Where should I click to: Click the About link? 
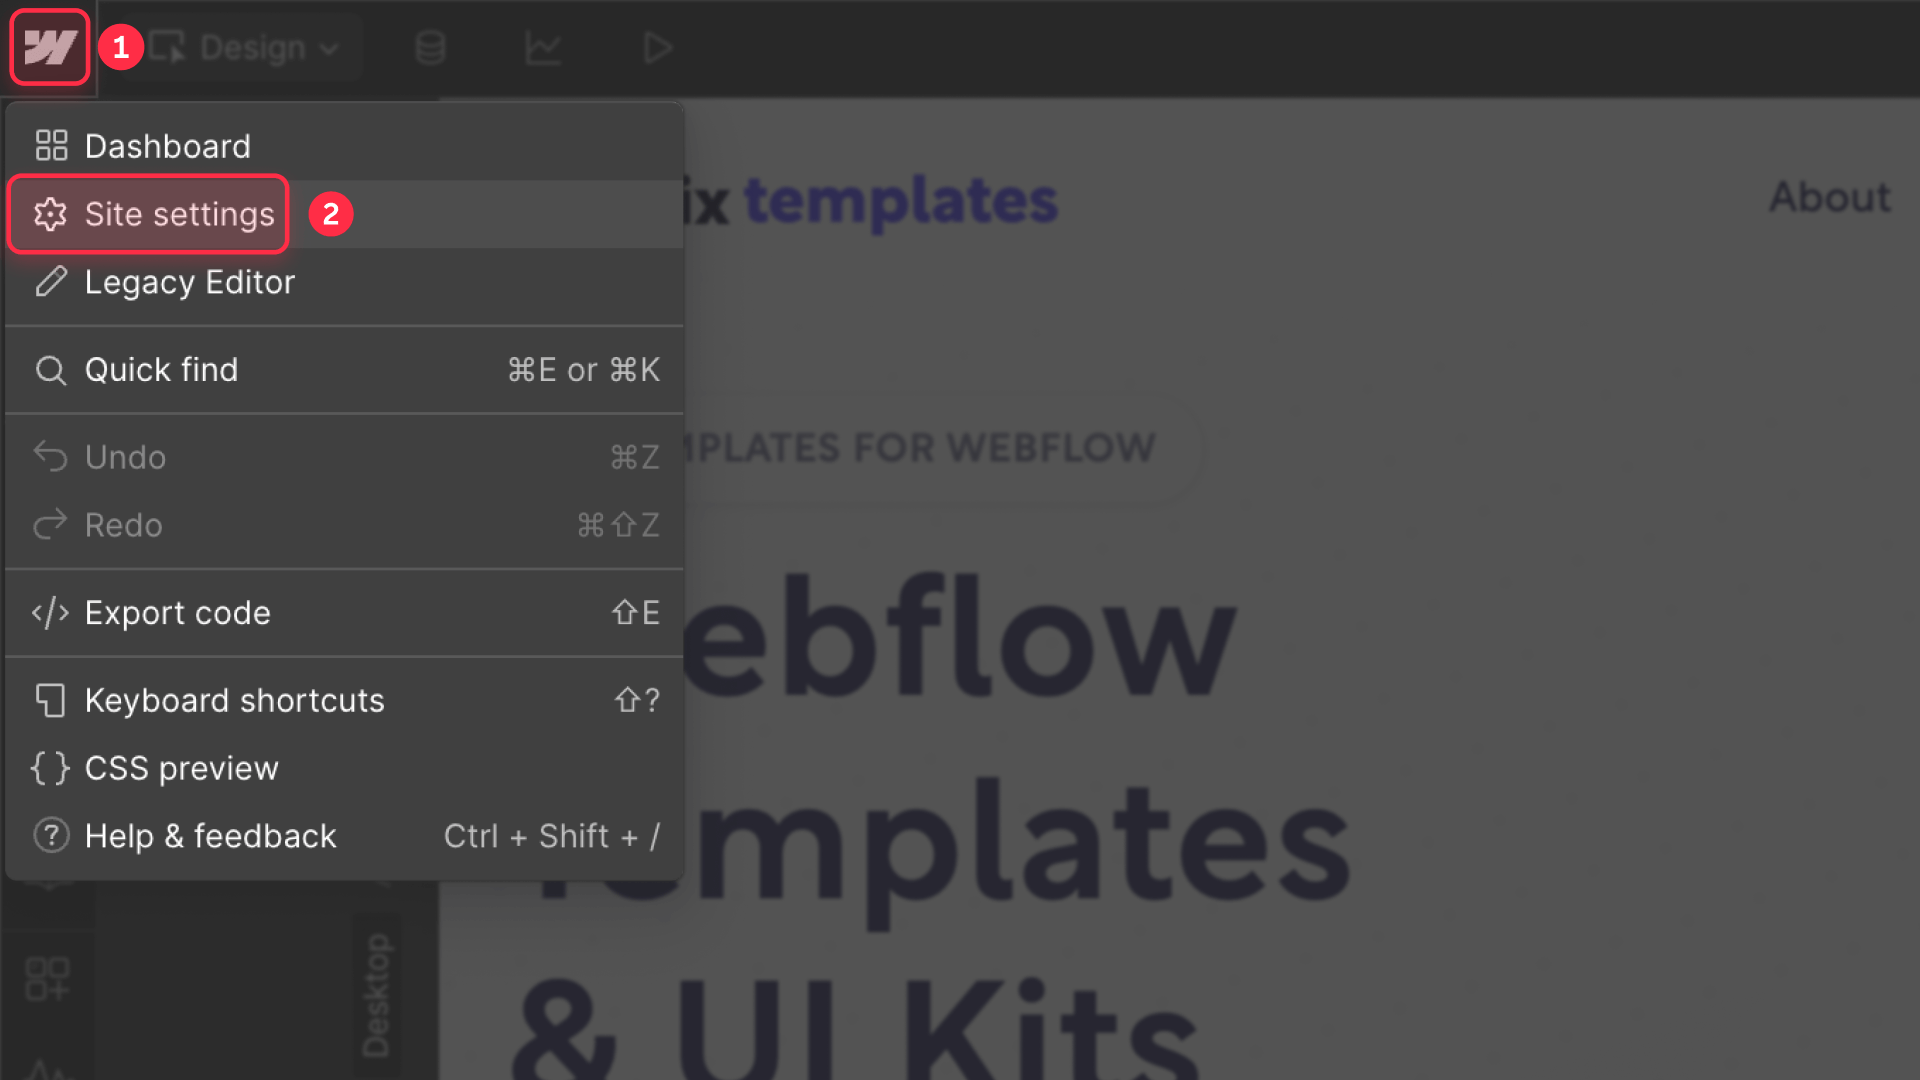click(x=1828, y=198)
